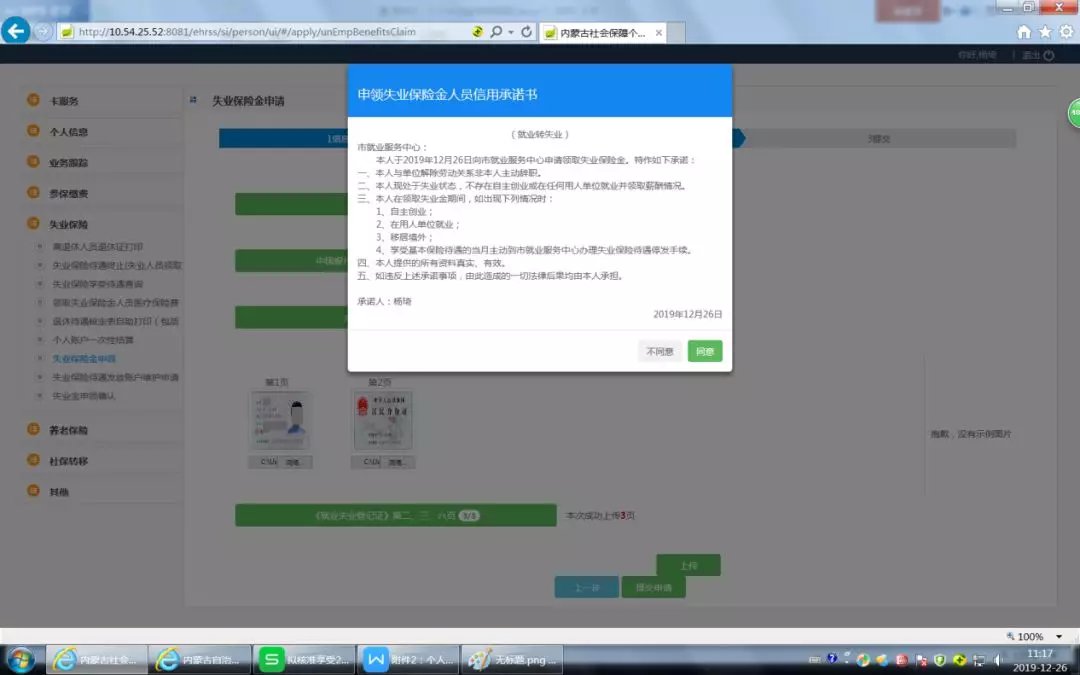Open the 个人信息 sidebar menu
This screenshot has height=675, width=1080.
tap(68, 132)
